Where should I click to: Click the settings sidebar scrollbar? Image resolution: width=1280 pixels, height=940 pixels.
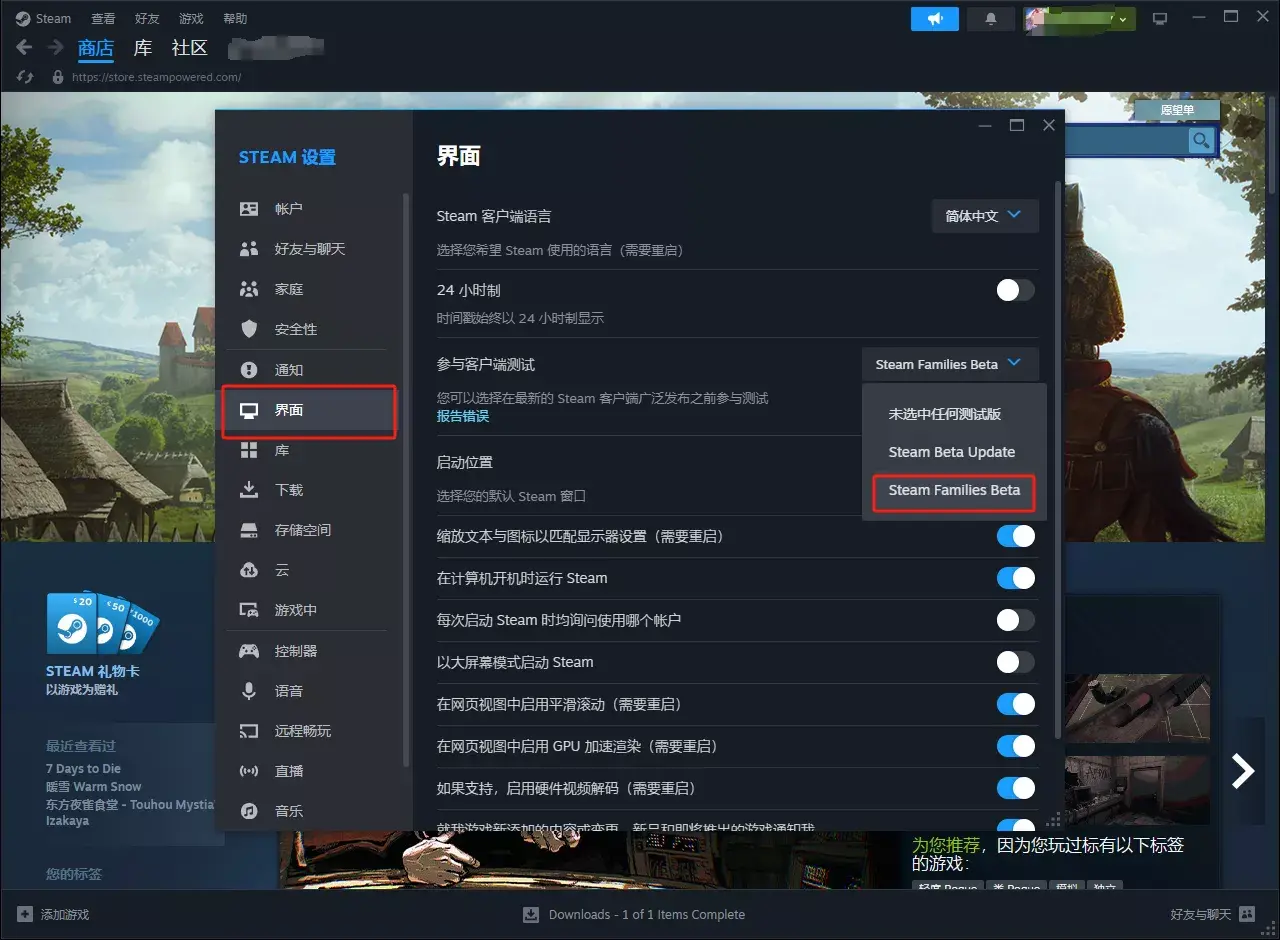coord(405,480)
